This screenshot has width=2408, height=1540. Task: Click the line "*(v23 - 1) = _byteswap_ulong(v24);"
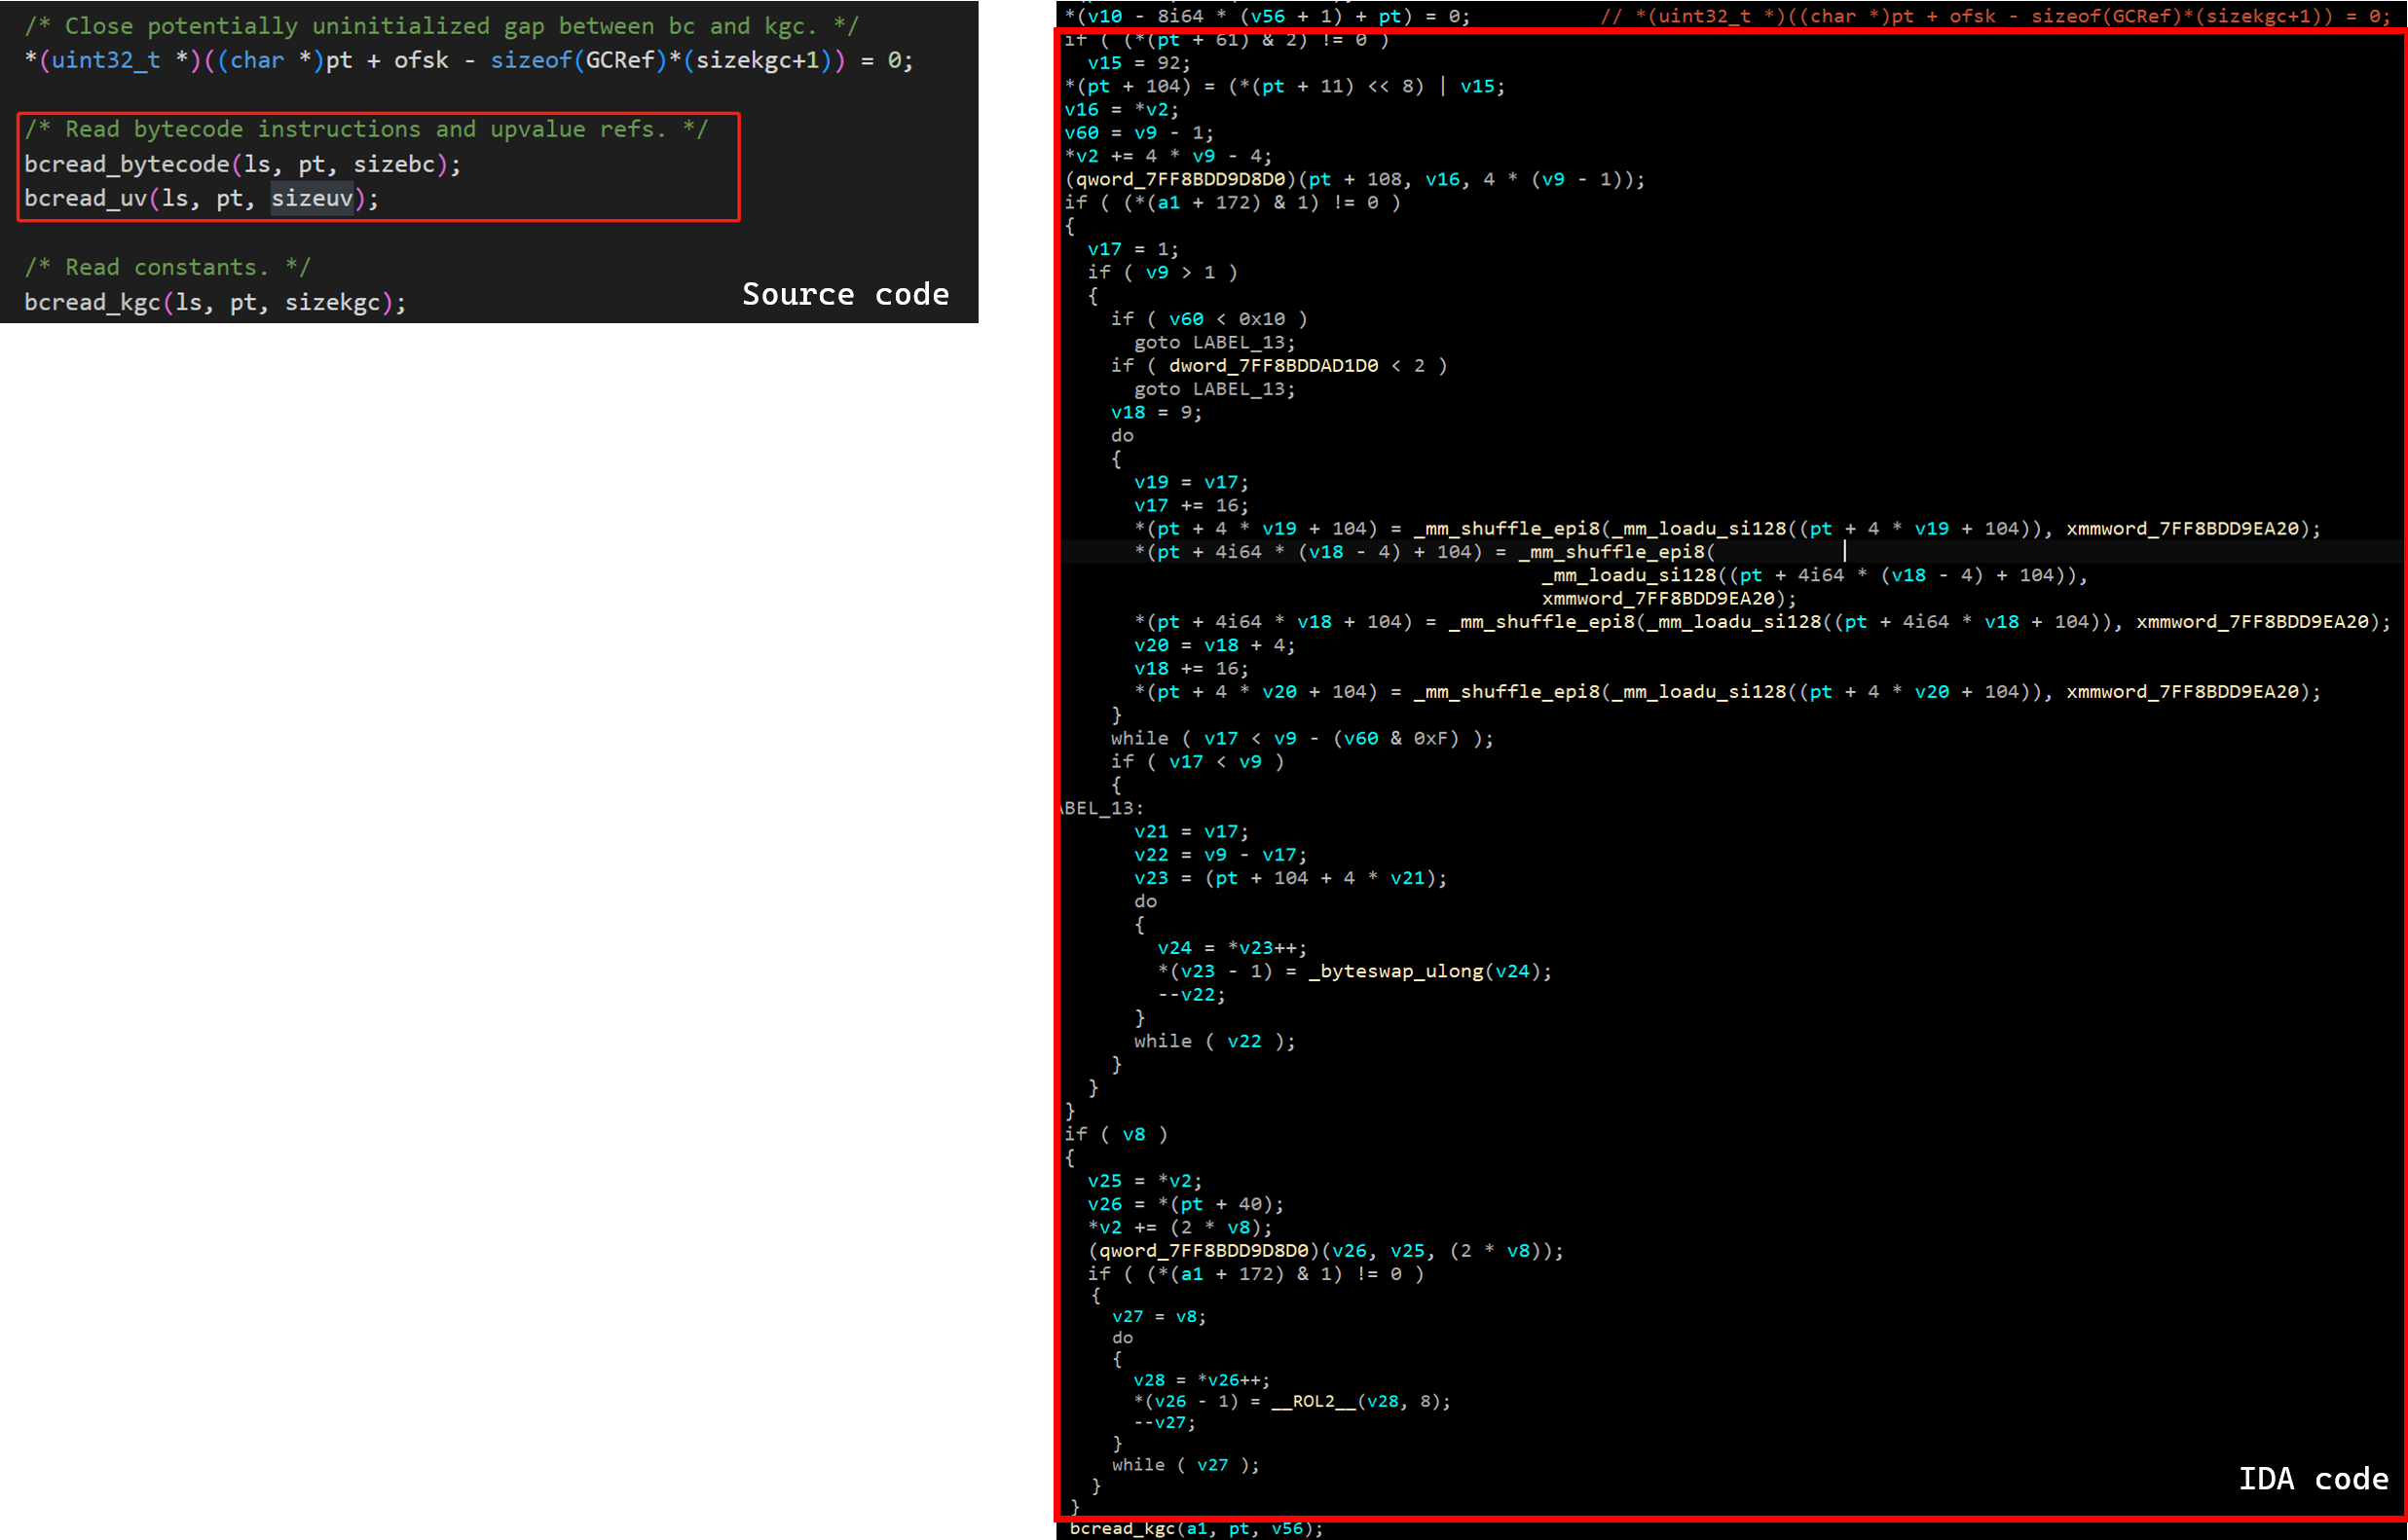click(x=1355, y=971)
